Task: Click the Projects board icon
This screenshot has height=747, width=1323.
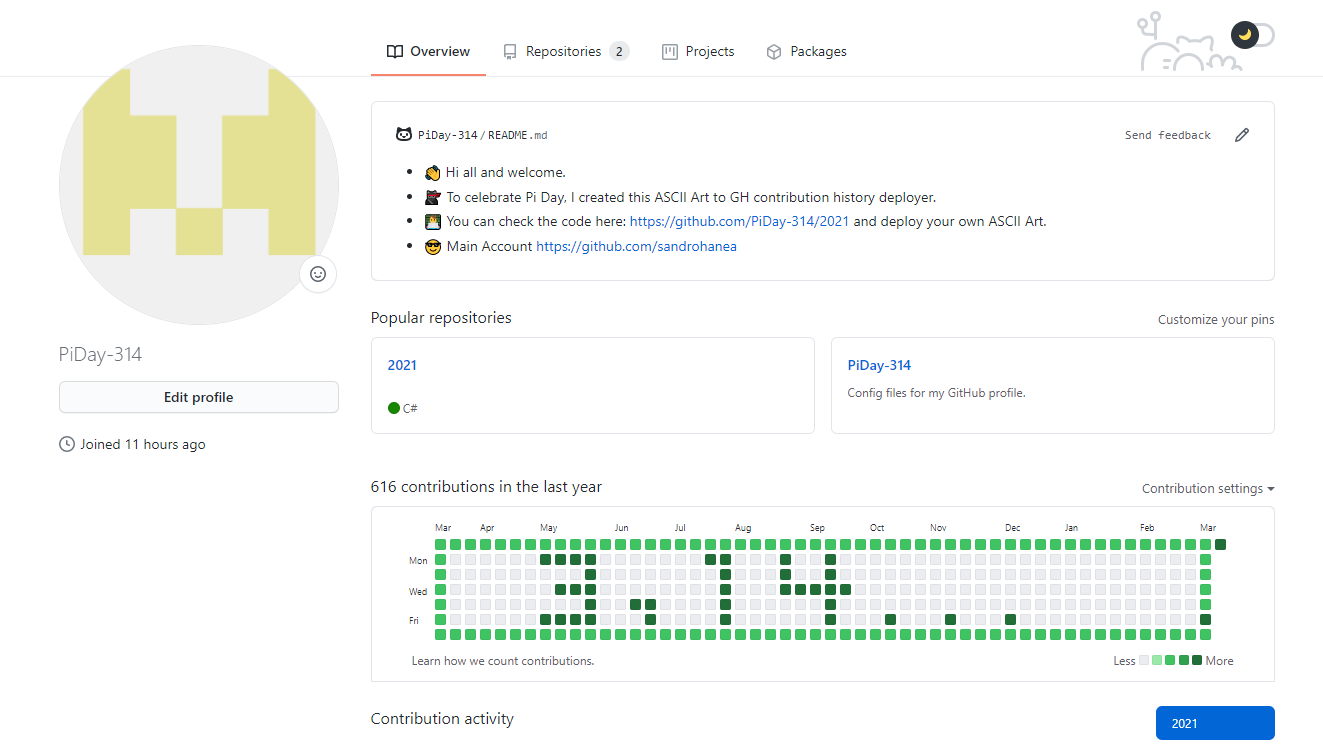Action: tap(669, 51)
